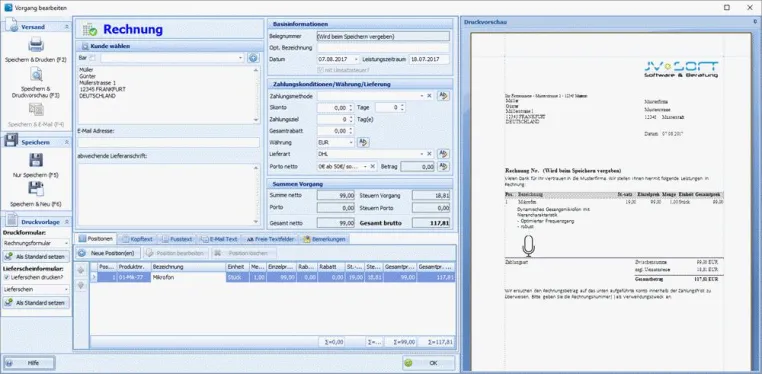Click the Speichern & Drucken printer icon
The width and height of the screenshot is (762, 374).
coord(36,45)
